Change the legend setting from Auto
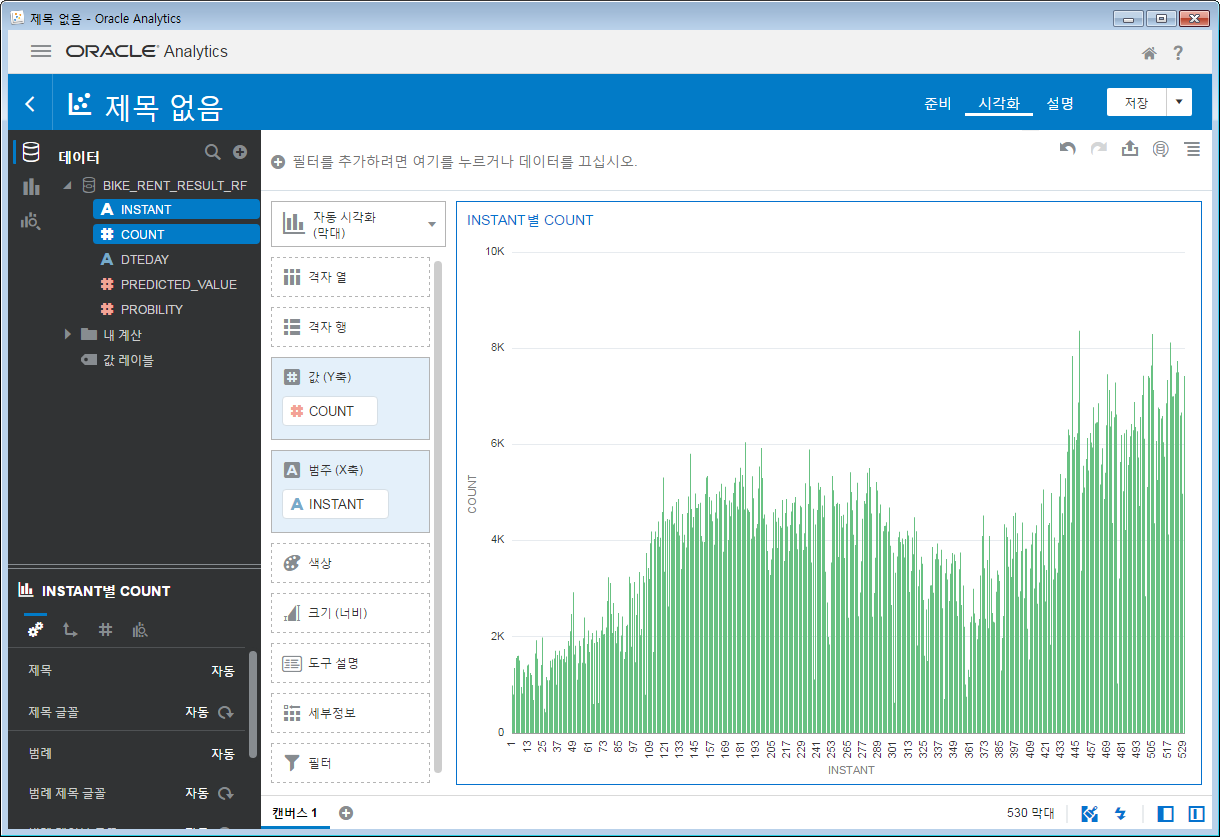The height and width of the screenshot is (837, 1220). pos(222,754)
